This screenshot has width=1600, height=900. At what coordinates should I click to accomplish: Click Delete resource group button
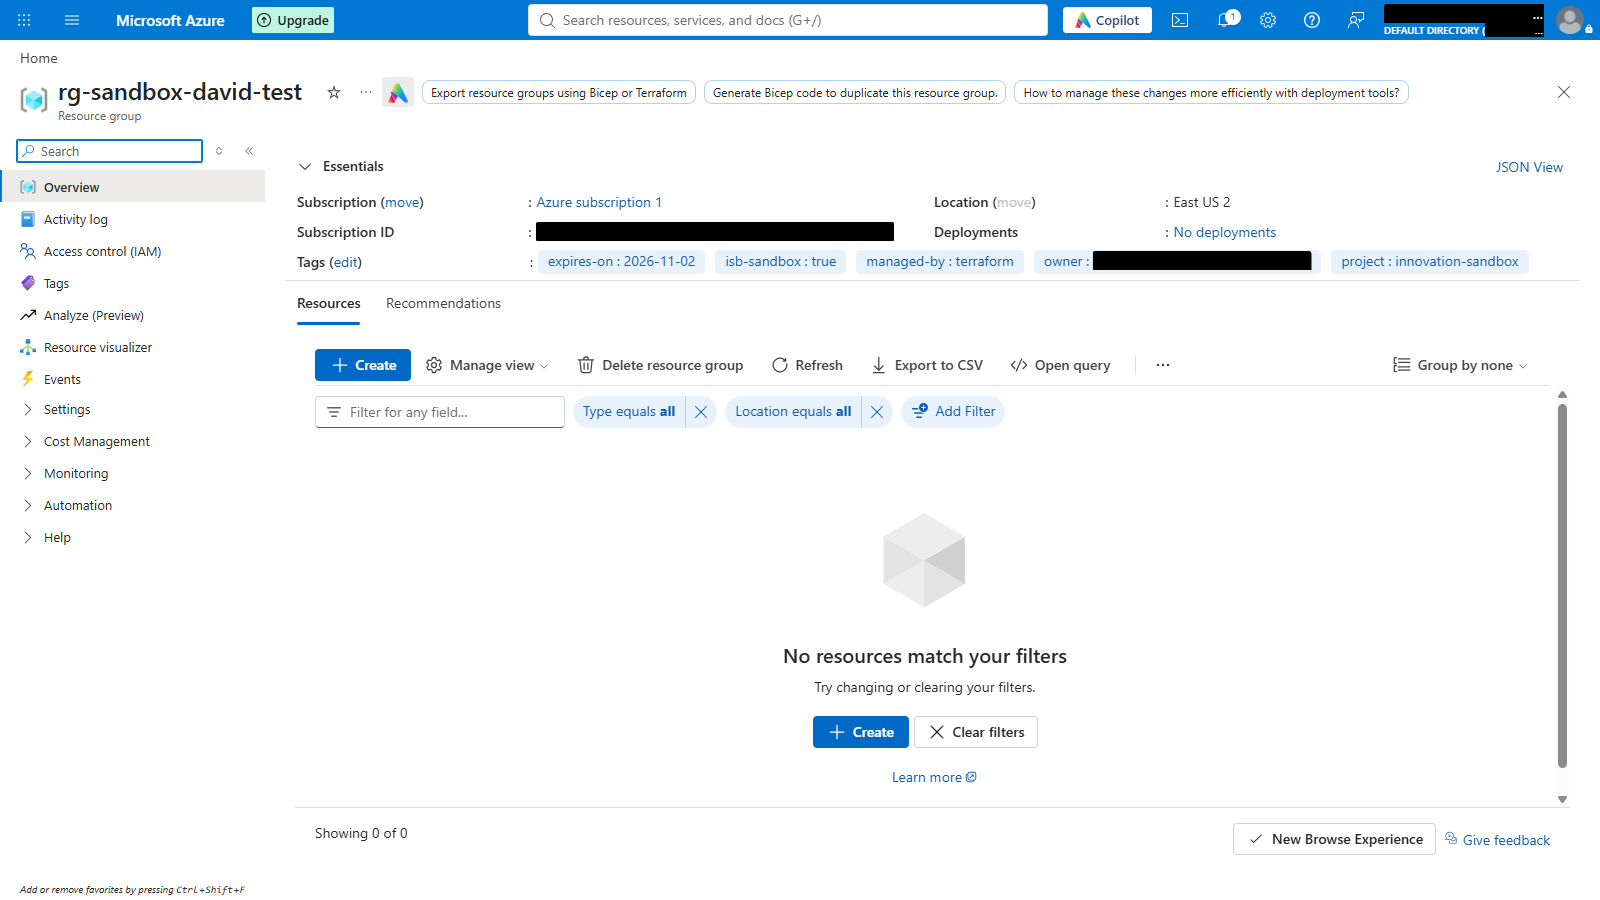click(661, 365)
